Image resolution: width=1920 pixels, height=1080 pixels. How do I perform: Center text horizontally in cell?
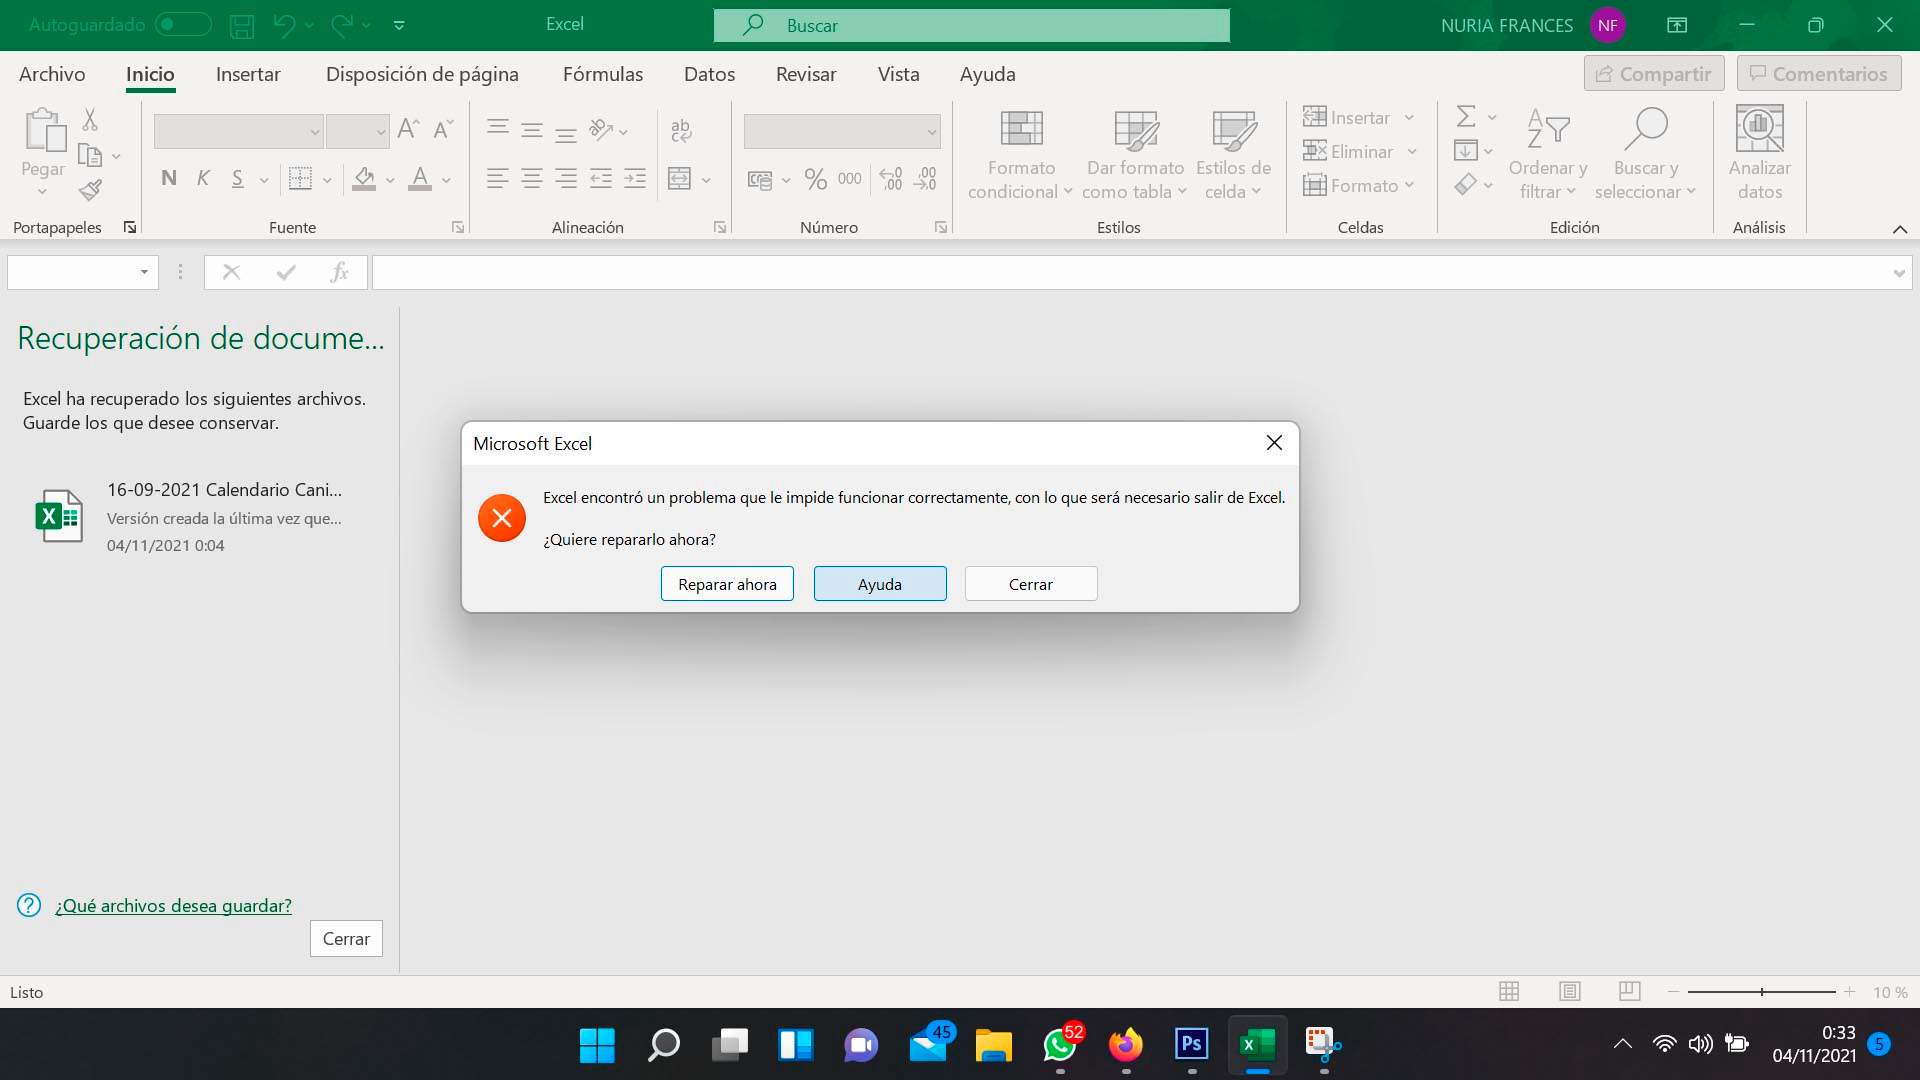(x=532, y=179)
